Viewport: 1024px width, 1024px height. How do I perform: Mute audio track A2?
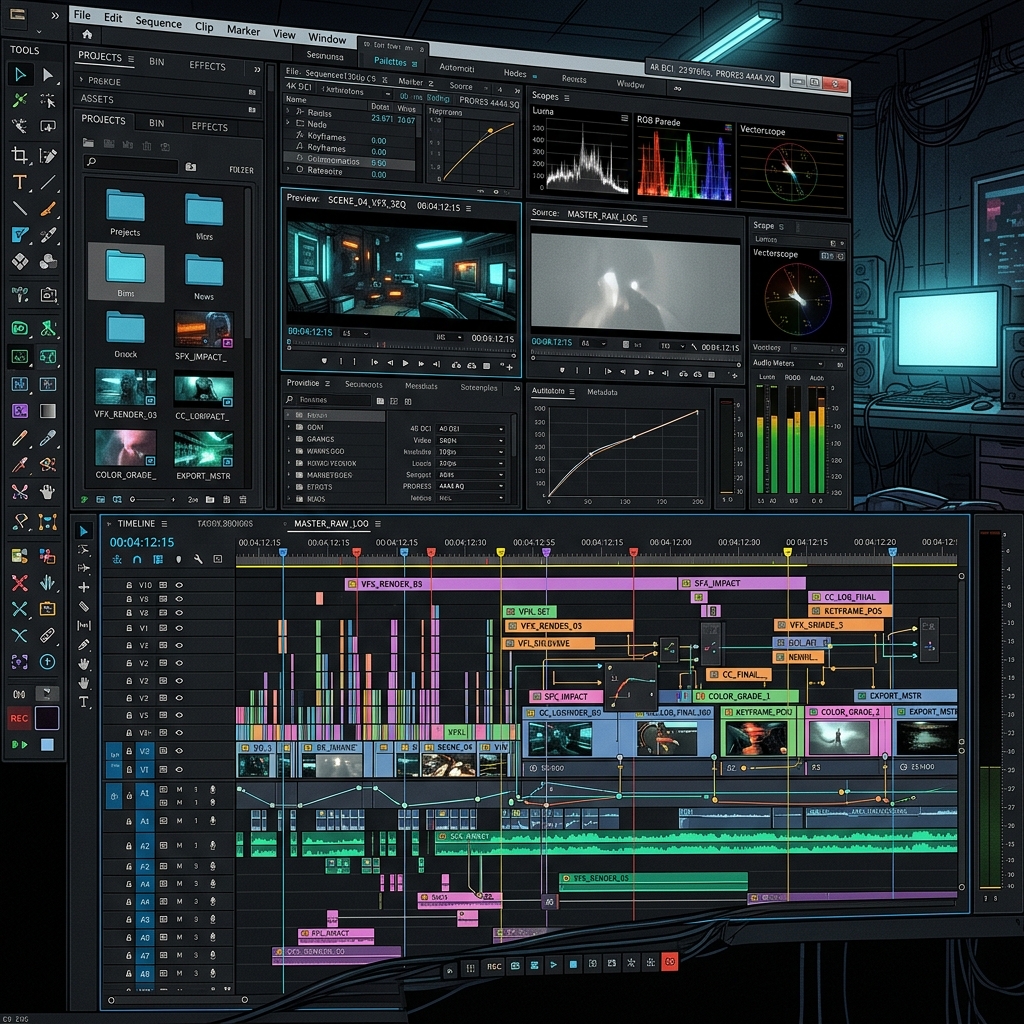click(179, 845)
